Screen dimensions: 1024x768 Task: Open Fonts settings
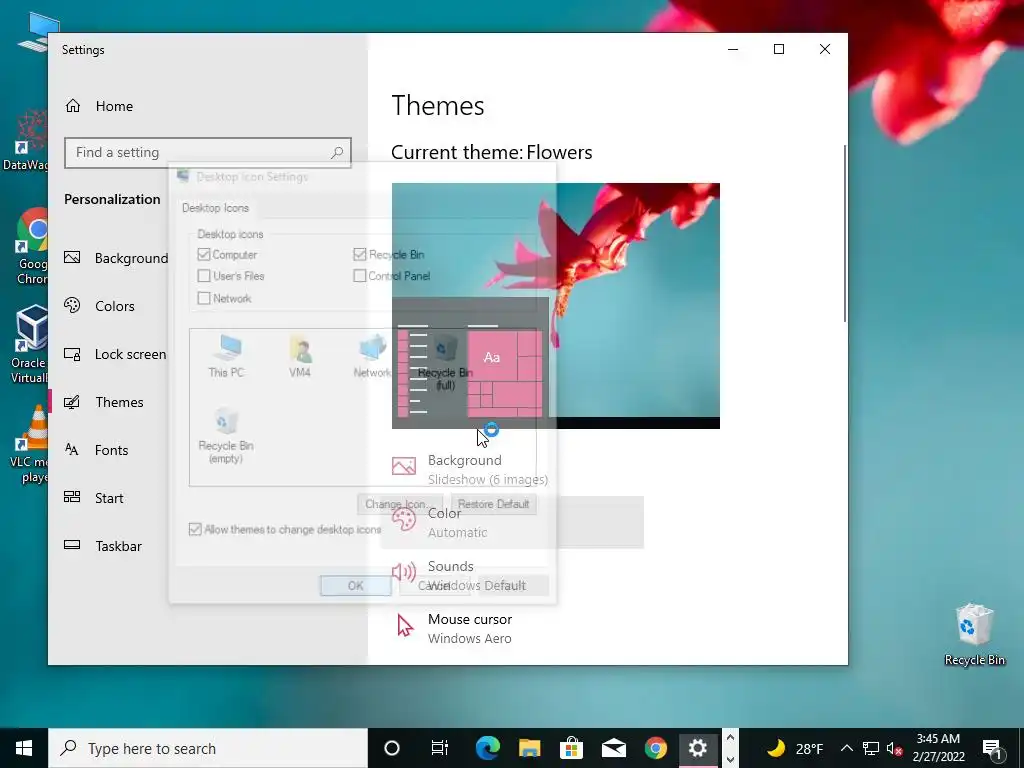(x=97, y=450)
